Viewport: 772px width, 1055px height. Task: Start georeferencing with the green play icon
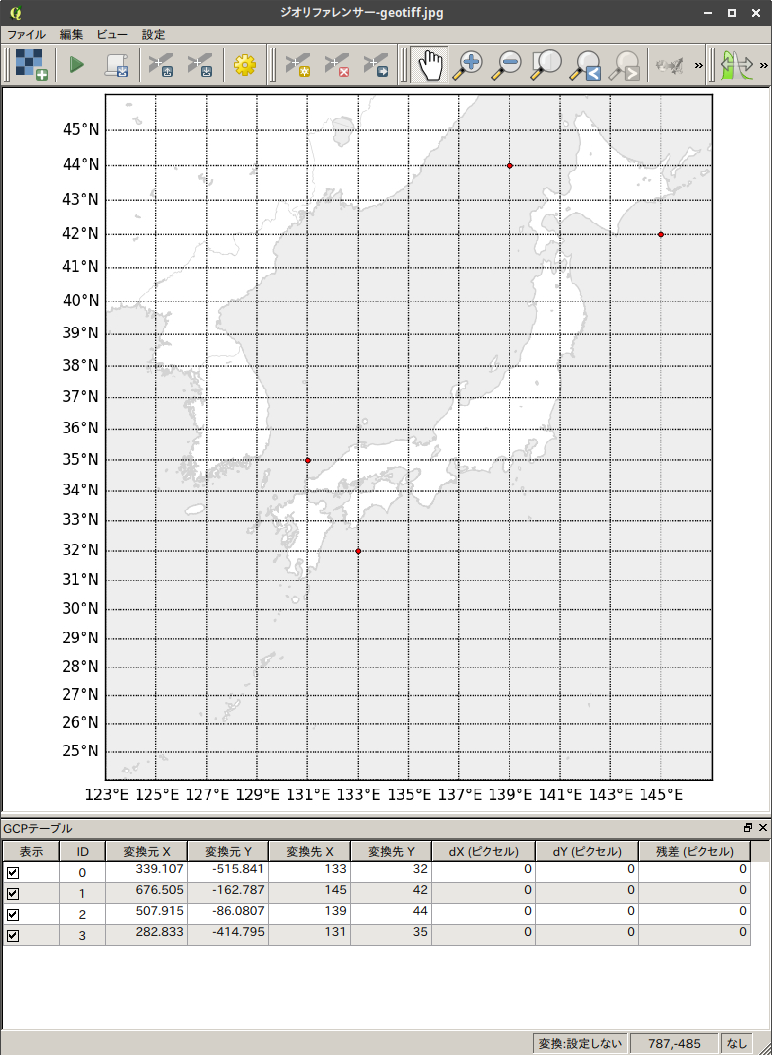coord(77,65)
